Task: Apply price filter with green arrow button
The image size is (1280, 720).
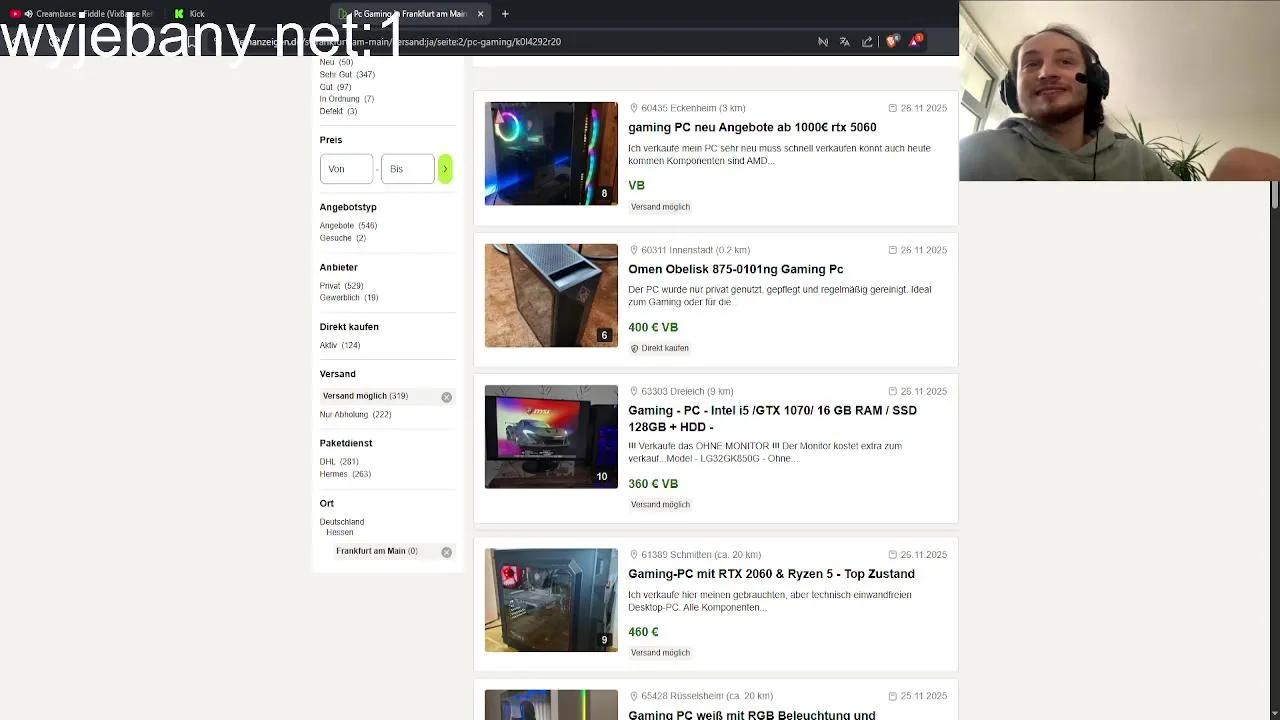Action: [445, 169]
